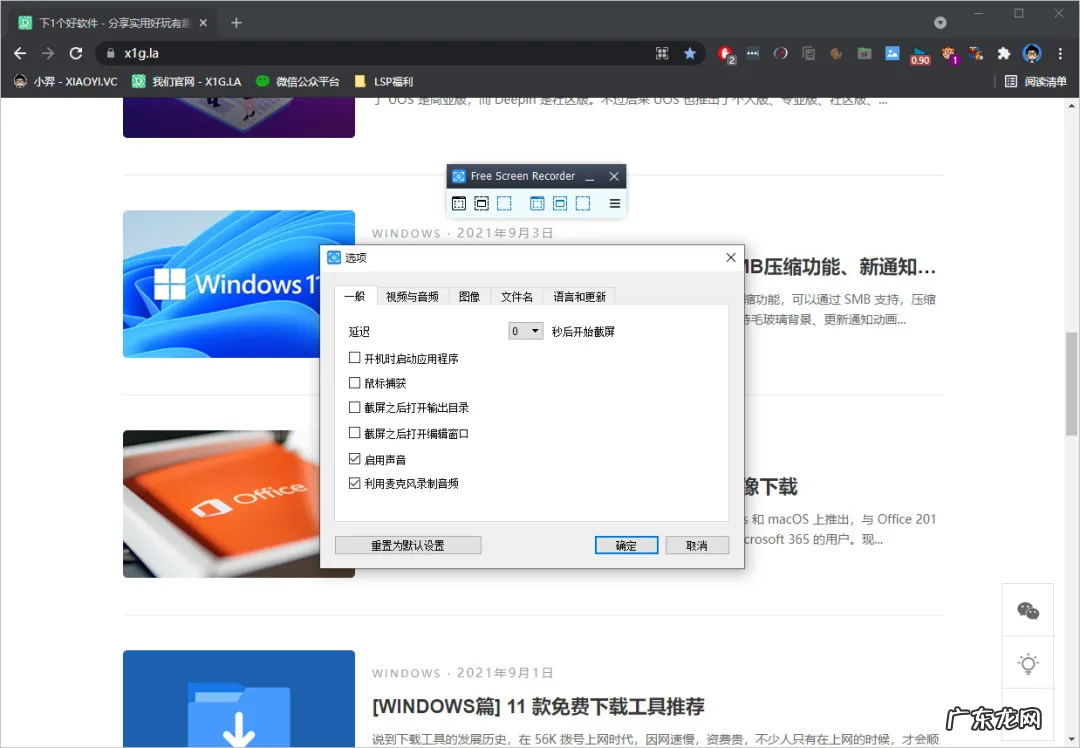Start fullscreen video recording mode

point(537,203)
